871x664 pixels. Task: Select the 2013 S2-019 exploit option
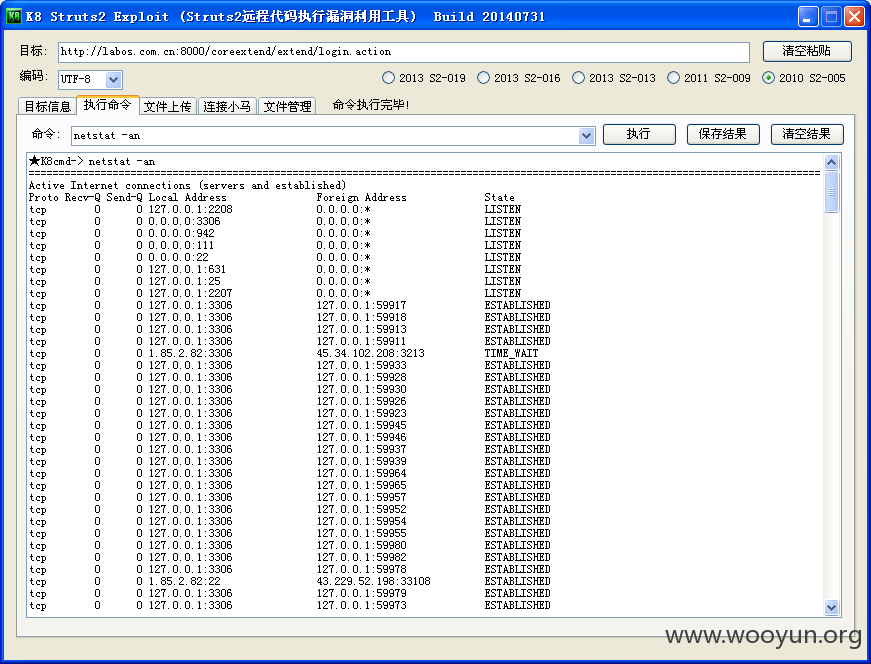coord(424,78)
